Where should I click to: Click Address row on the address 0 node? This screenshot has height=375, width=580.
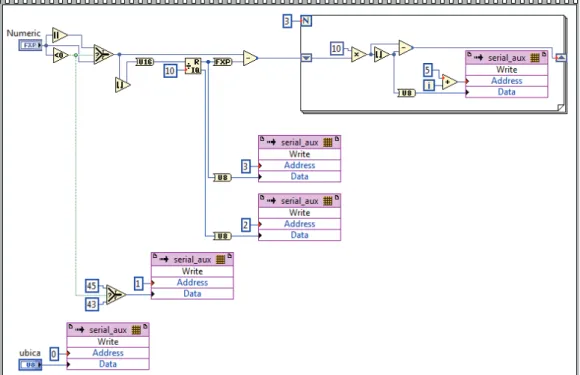[108, 353]
